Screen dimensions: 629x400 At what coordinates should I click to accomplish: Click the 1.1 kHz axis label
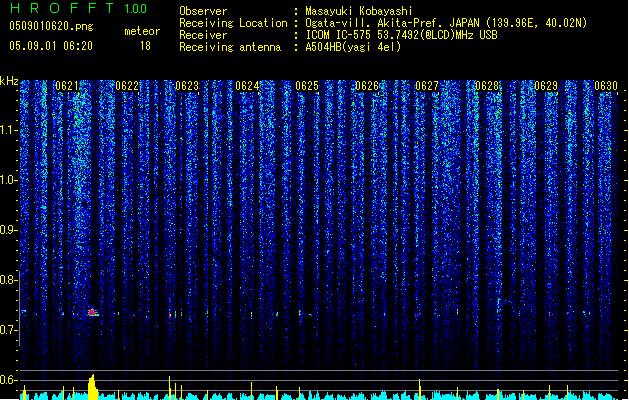8,130
